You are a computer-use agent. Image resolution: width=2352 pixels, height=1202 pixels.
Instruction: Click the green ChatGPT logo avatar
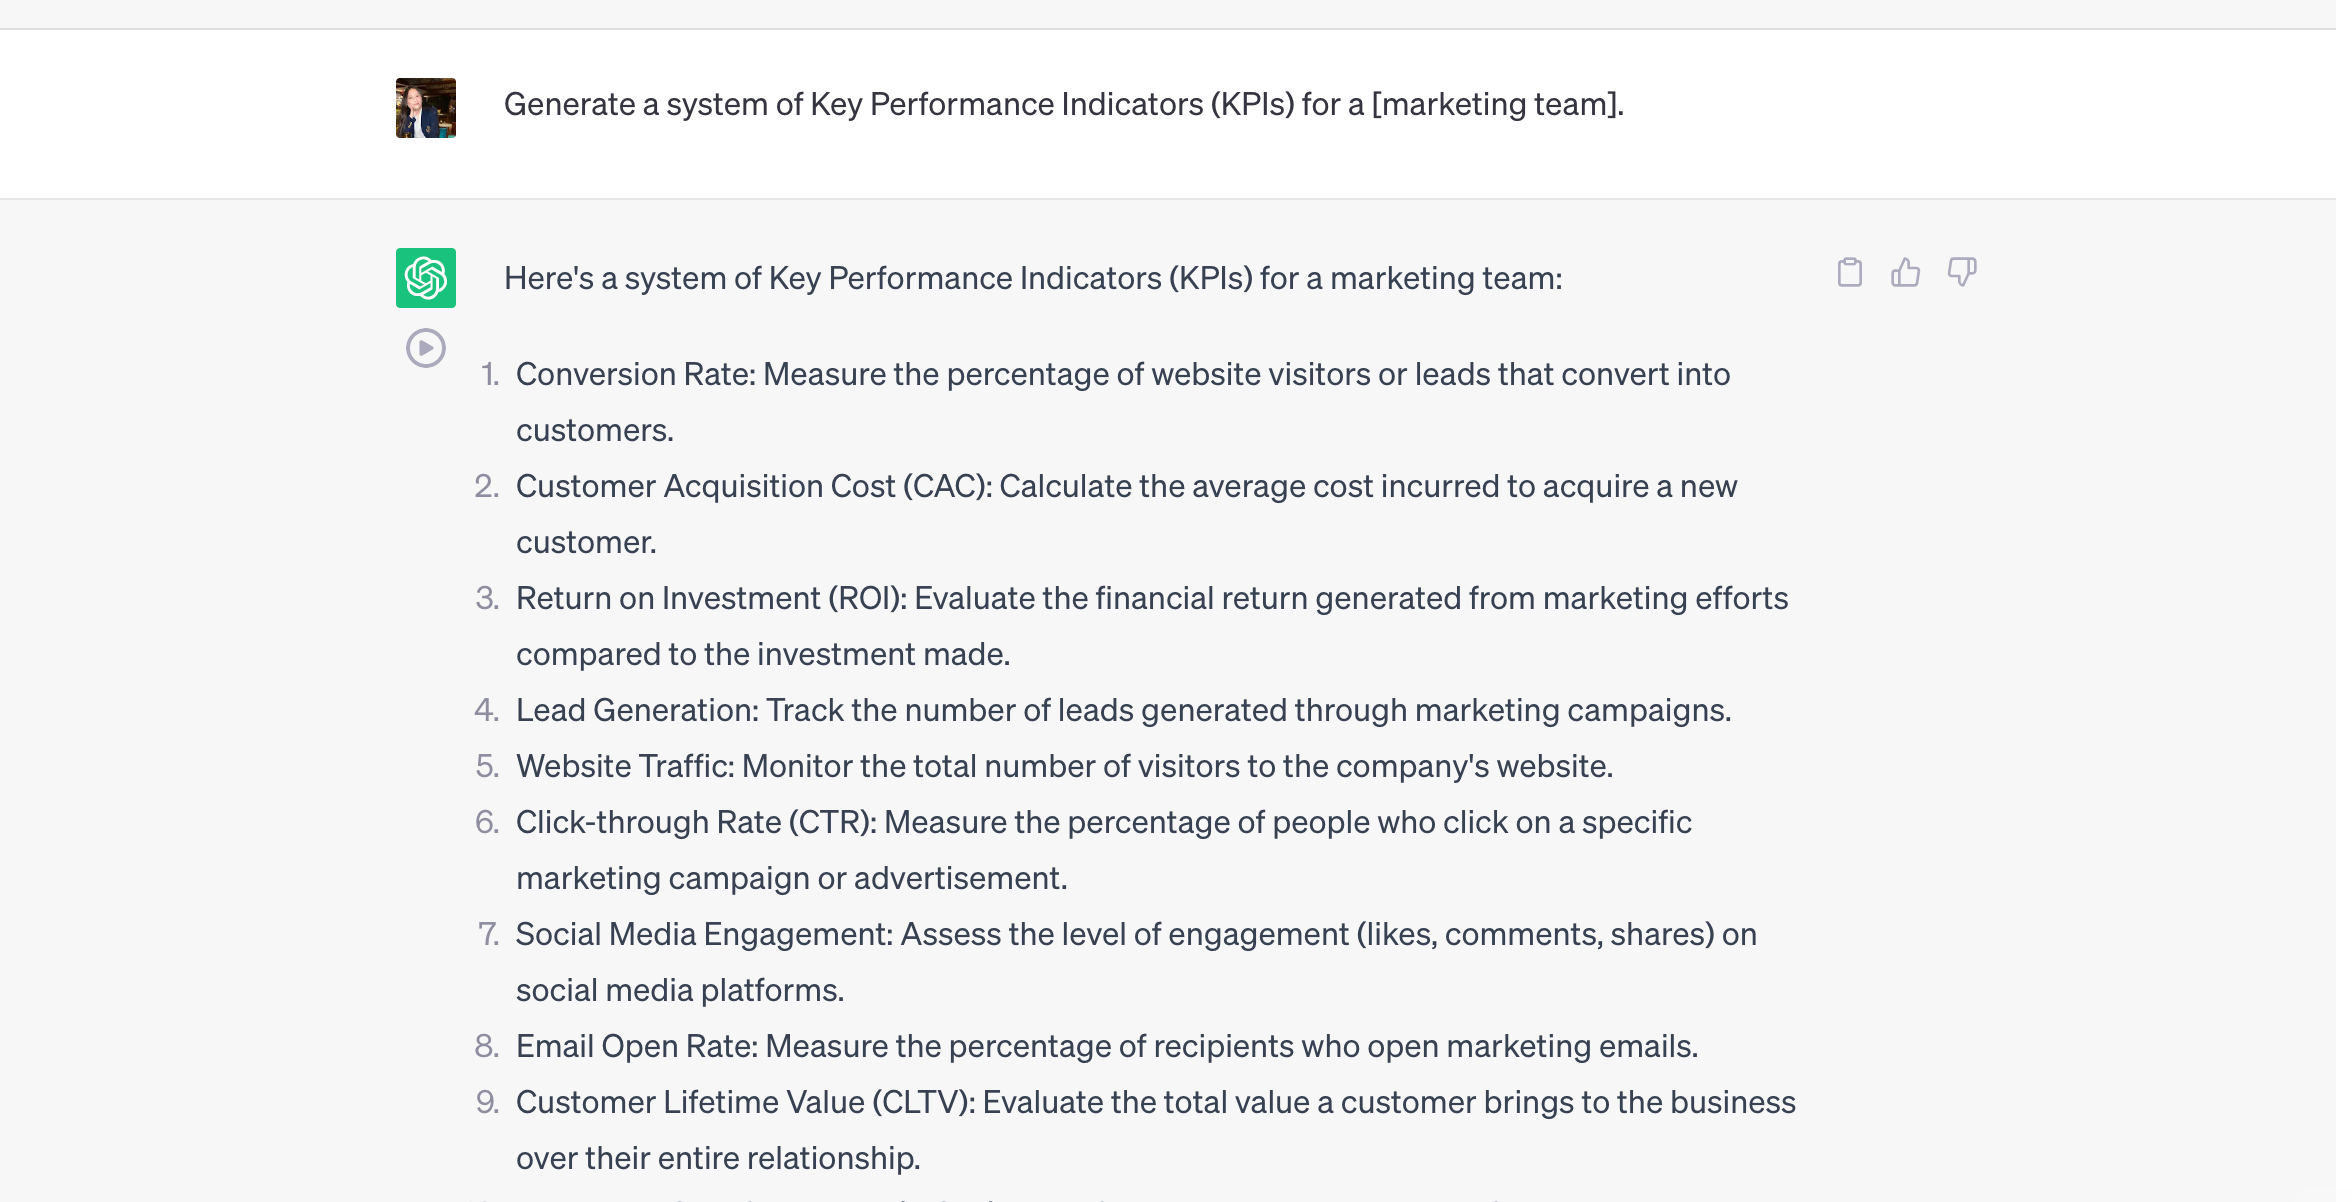pyautogui.click(x=426, y=278)
